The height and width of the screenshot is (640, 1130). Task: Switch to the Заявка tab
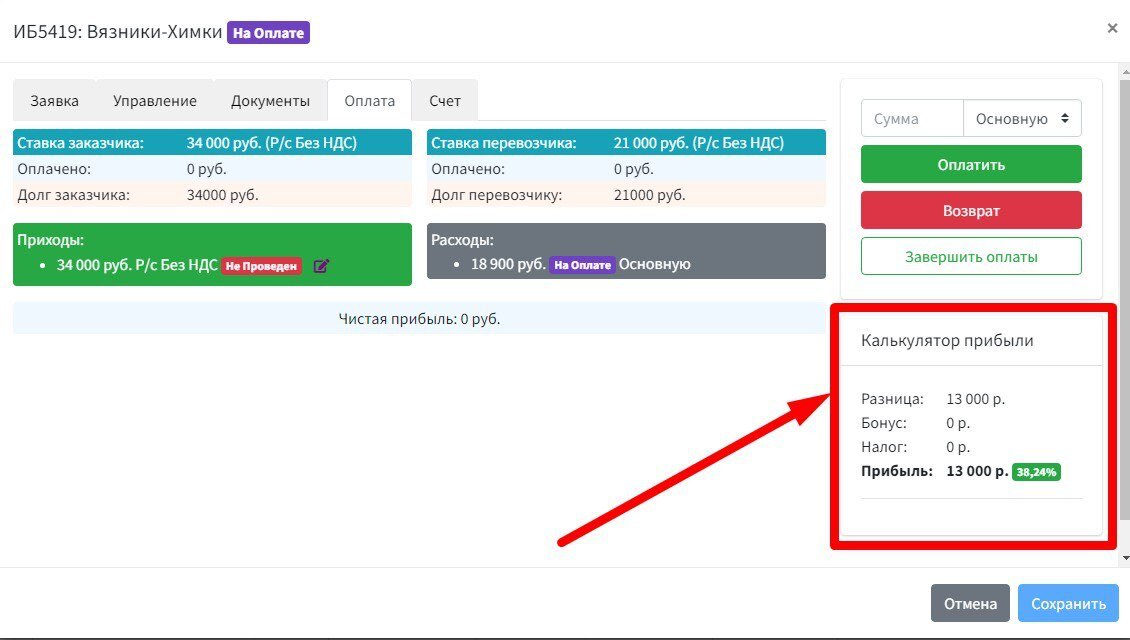click(54, 101)
